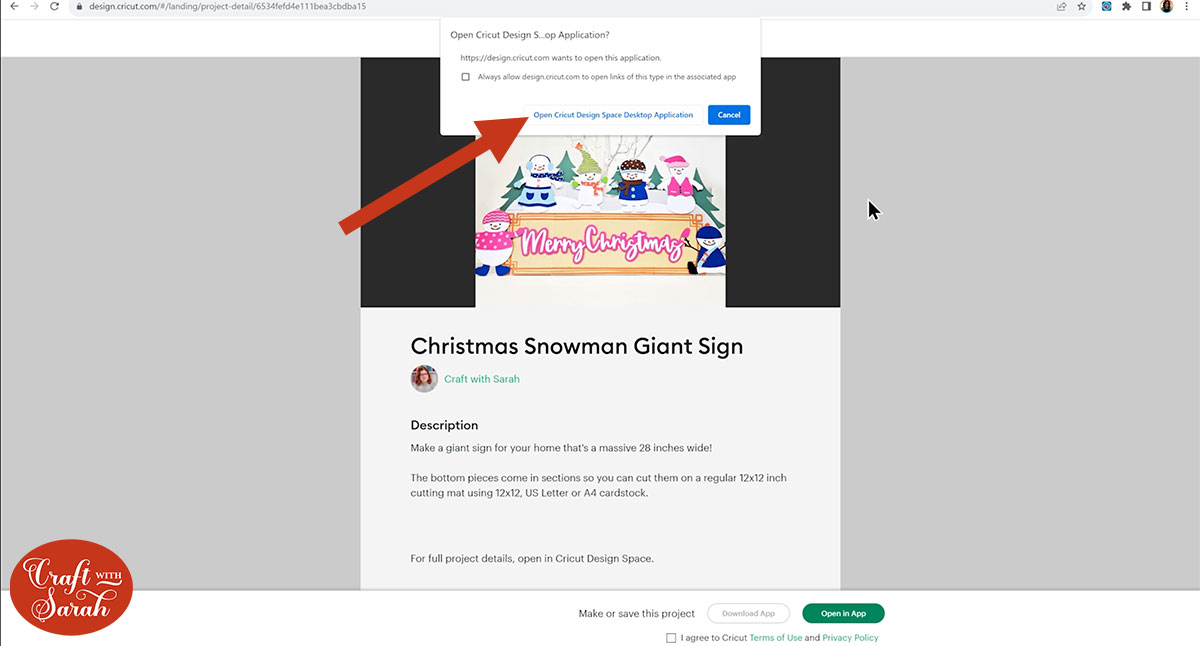Click the Chrome profile avatar
This screenshot has width=1200, height=646.
pyautogui.click(x=1167, y=6)
